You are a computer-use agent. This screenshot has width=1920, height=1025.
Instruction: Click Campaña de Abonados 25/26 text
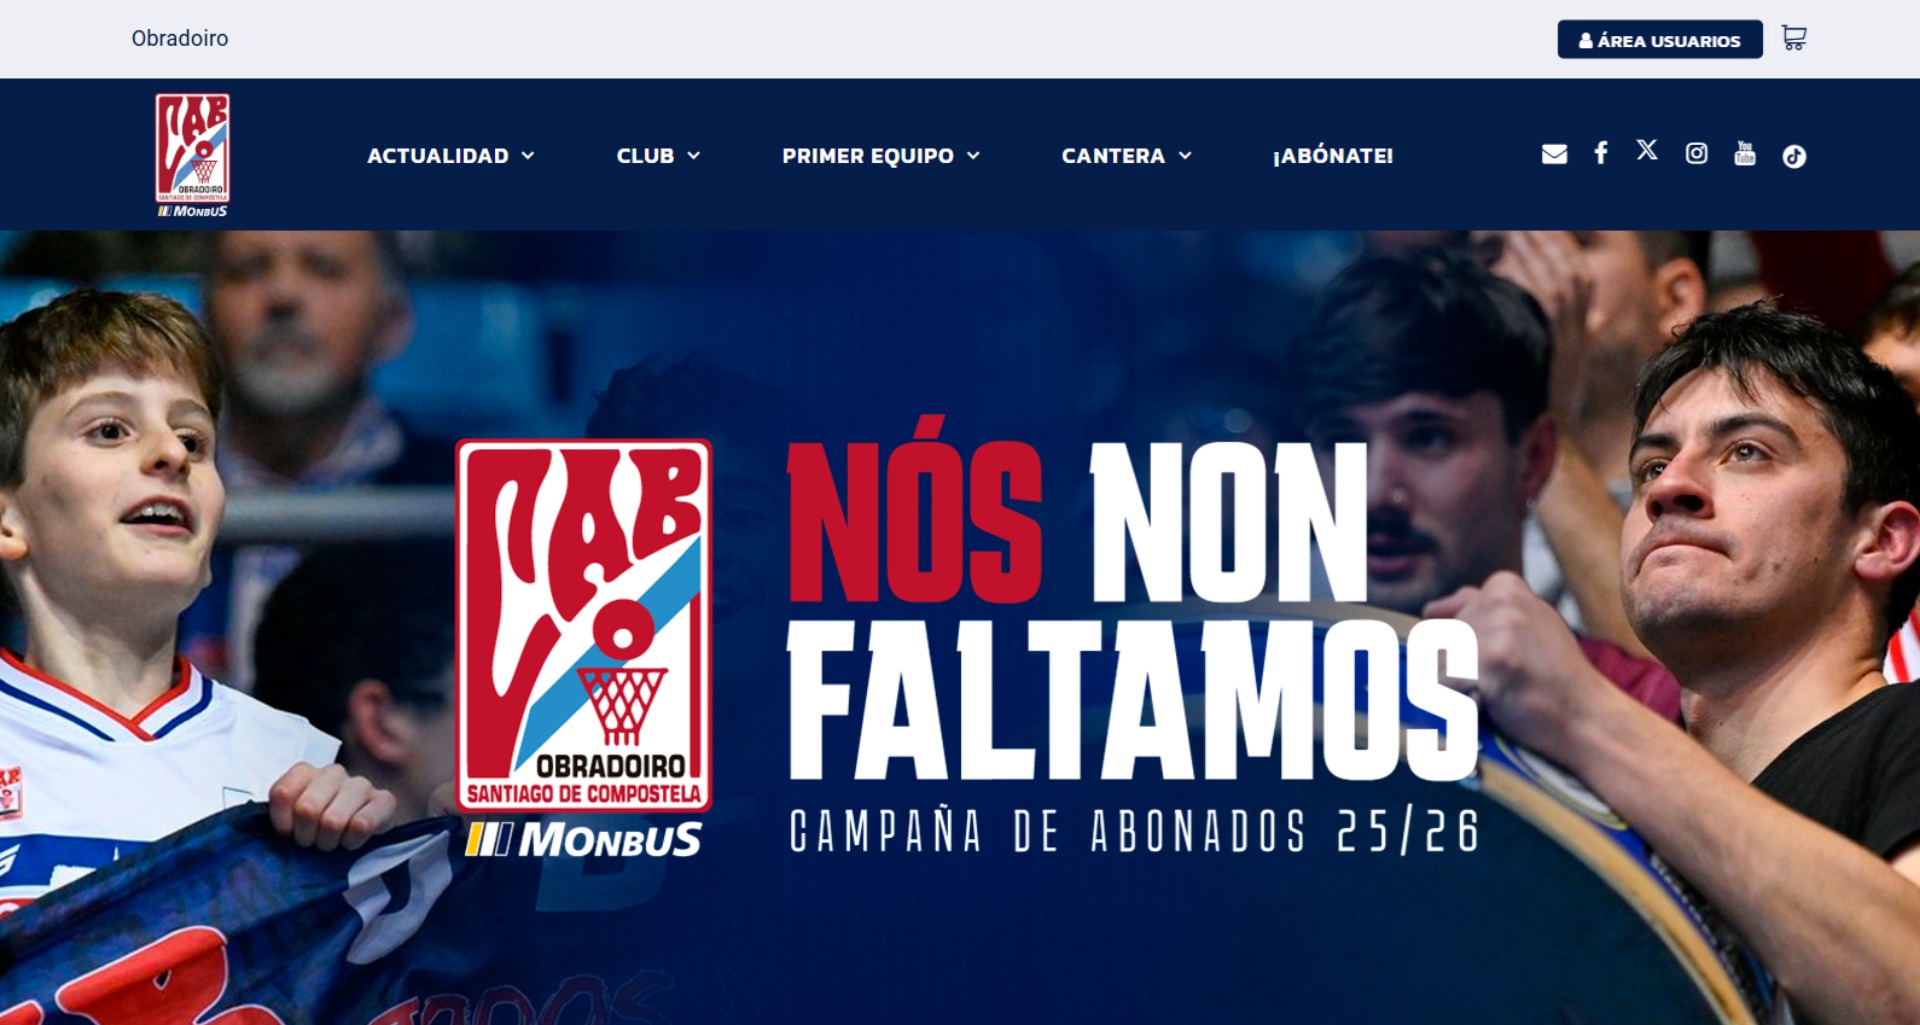pos(1134,831)
